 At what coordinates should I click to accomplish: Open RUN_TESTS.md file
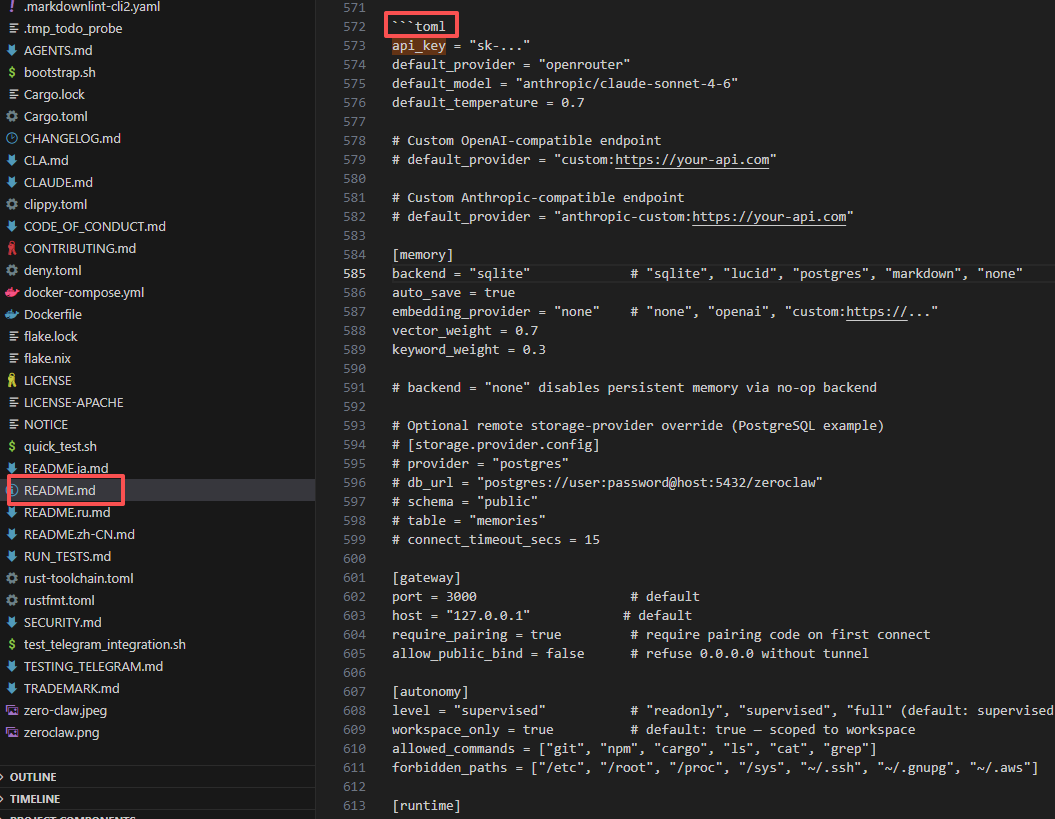click(x=67, y=557)
